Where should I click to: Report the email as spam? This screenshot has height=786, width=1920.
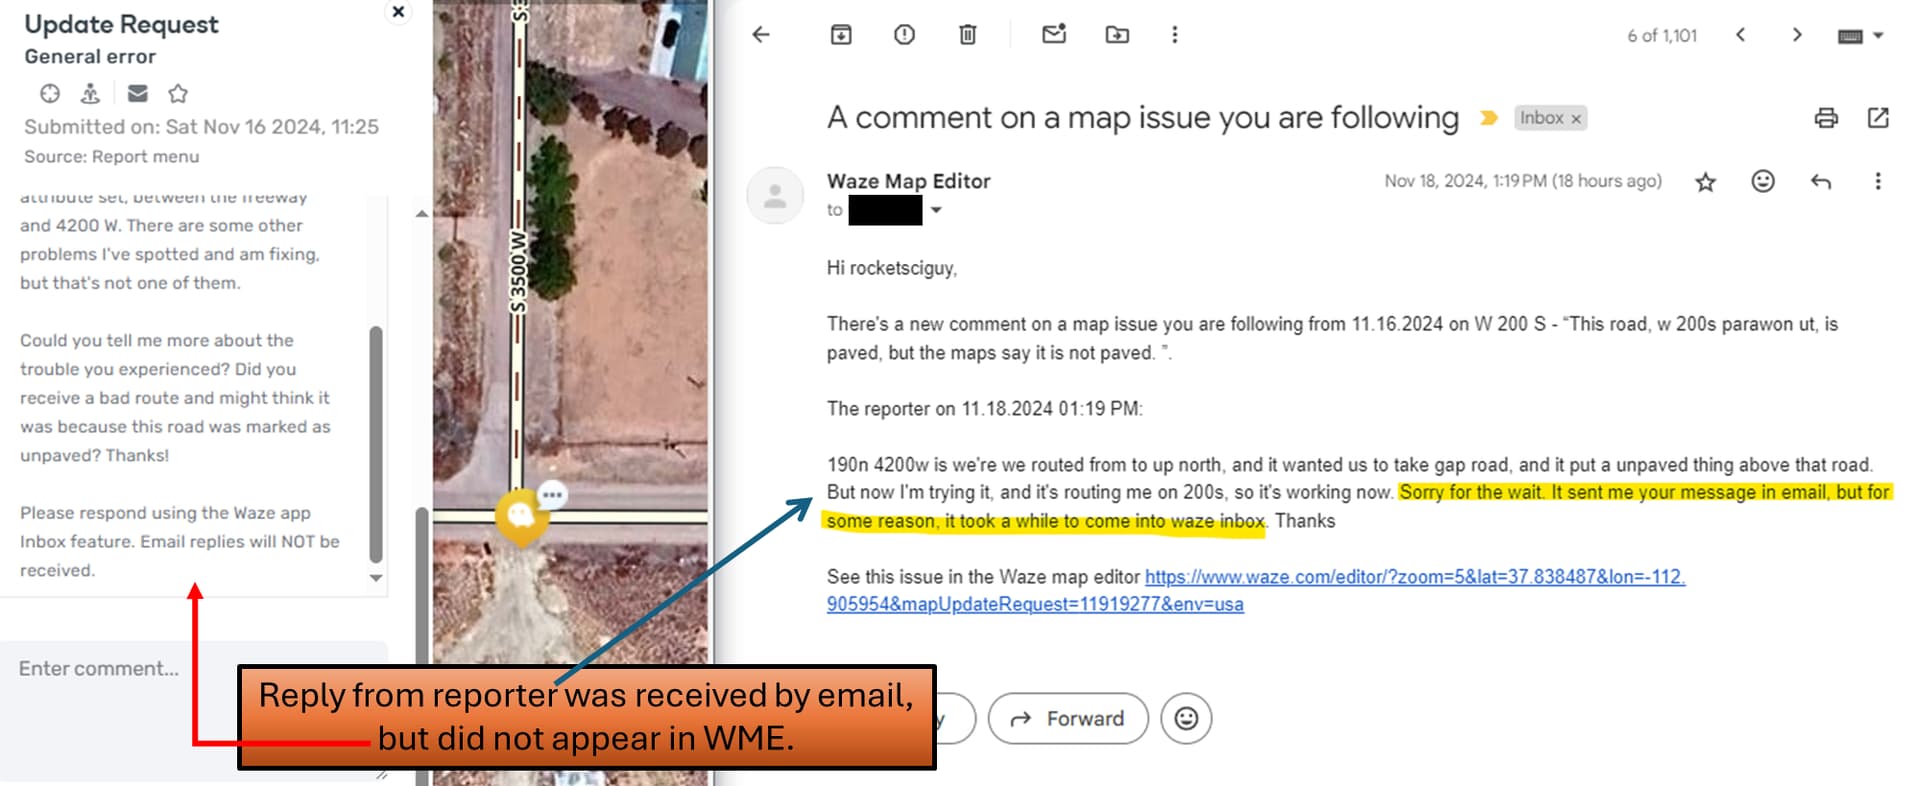pyautogui.click(x=904, y=35)
